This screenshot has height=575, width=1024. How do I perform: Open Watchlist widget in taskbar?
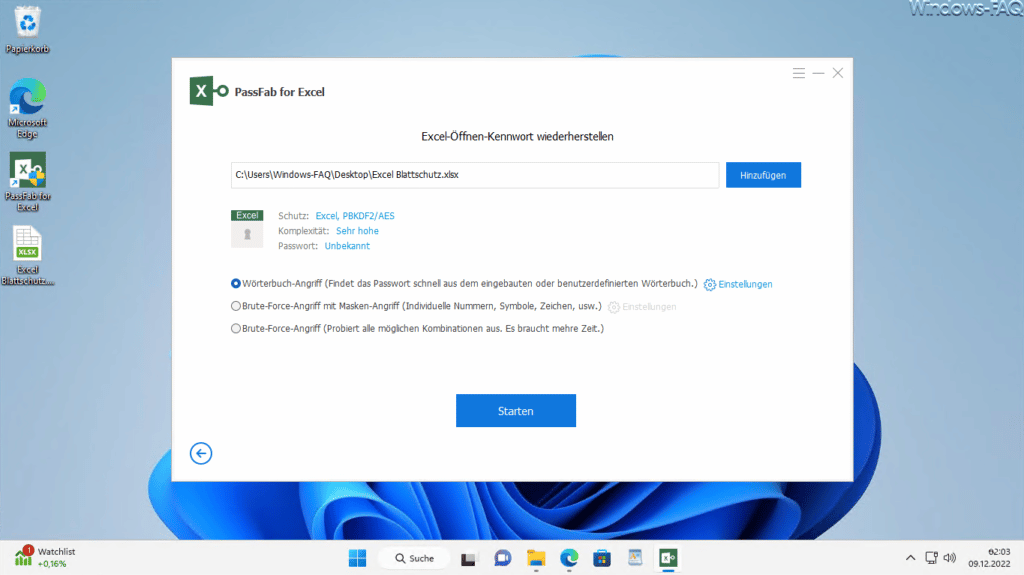44,557
